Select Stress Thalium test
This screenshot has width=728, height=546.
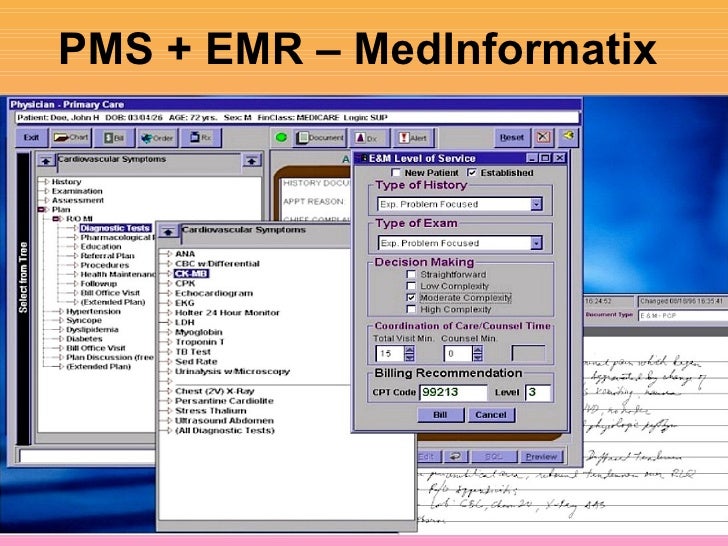pos(211,410)
